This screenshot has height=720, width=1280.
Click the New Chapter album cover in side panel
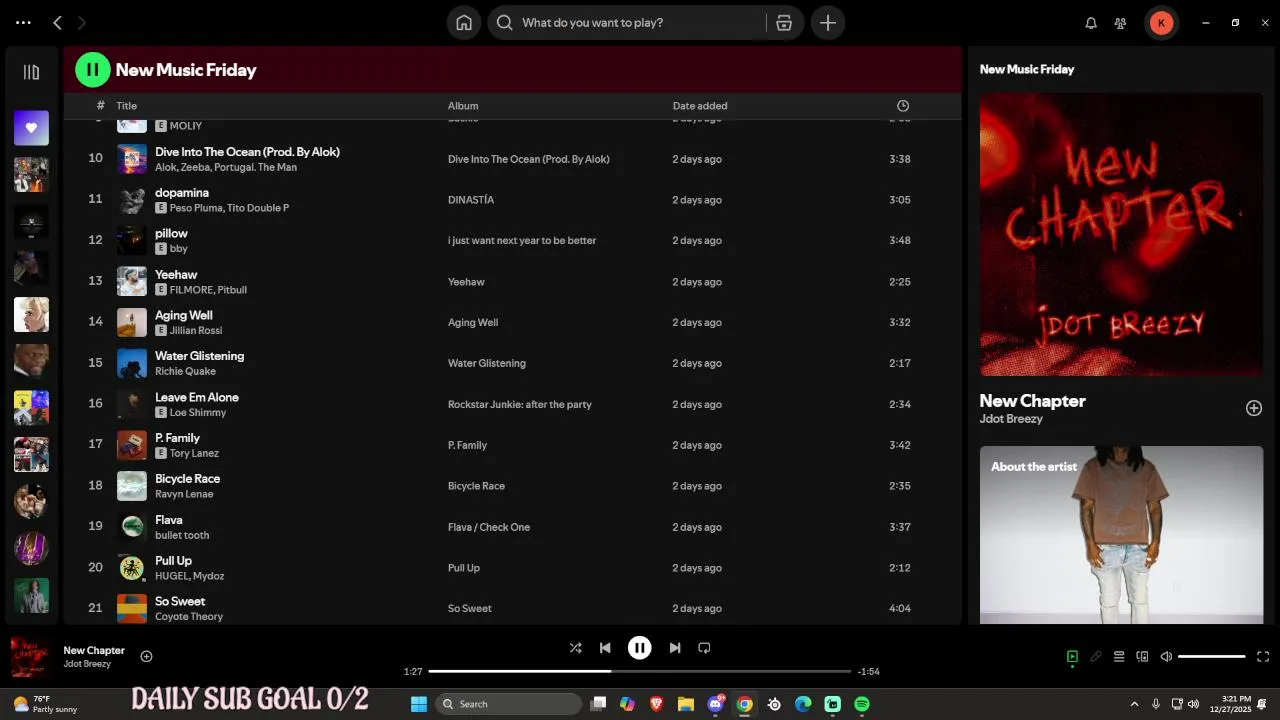point(1121,235)
